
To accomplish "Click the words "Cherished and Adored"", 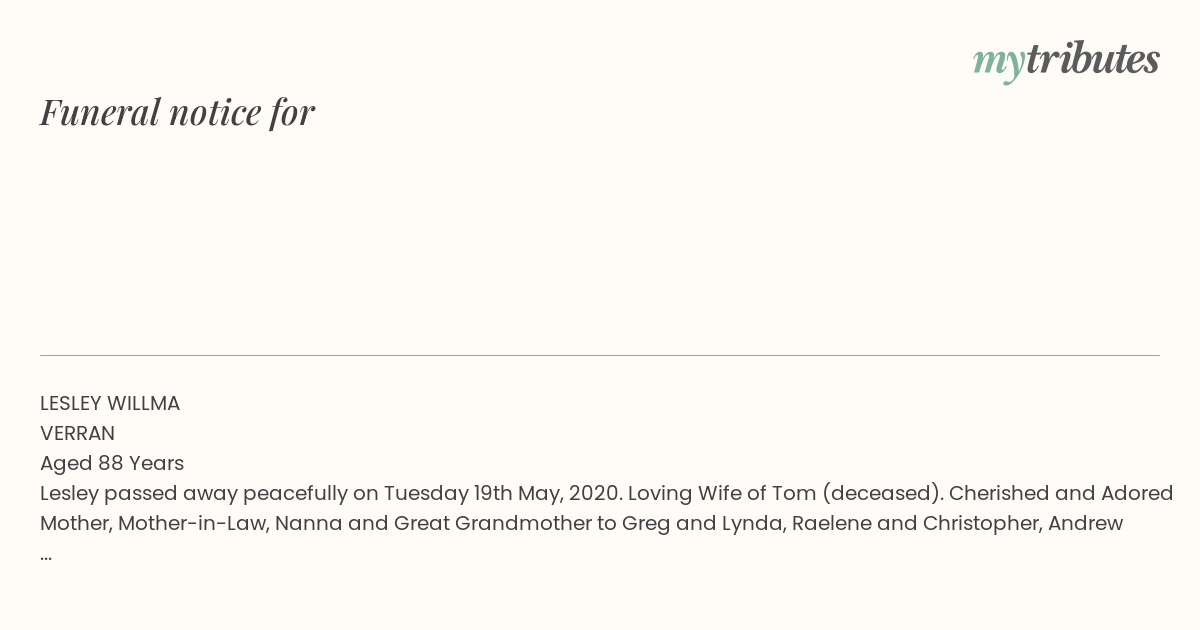I will point(1061,493).
